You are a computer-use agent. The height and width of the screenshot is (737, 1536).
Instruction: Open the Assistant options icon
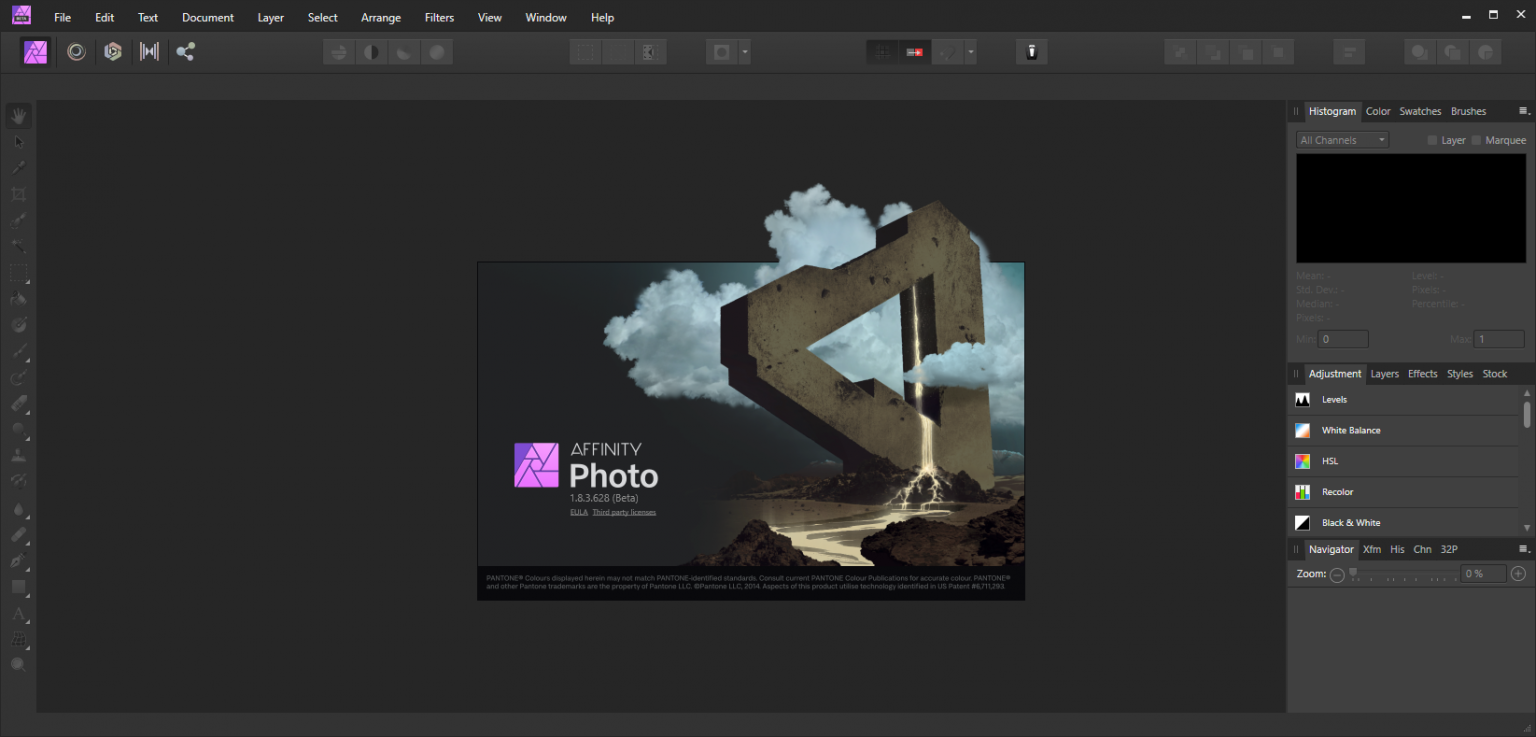(1031, 52)
